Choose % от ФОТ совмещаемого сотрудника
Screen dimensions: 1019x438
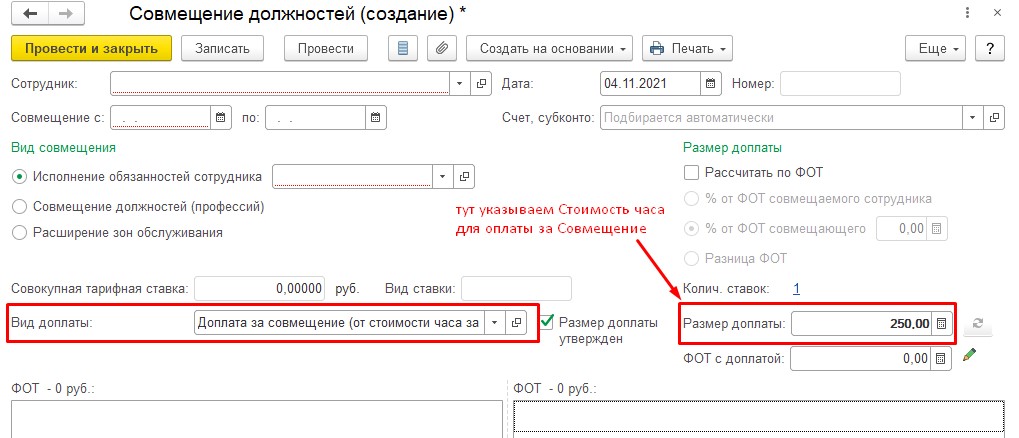[x=692, y=198]
